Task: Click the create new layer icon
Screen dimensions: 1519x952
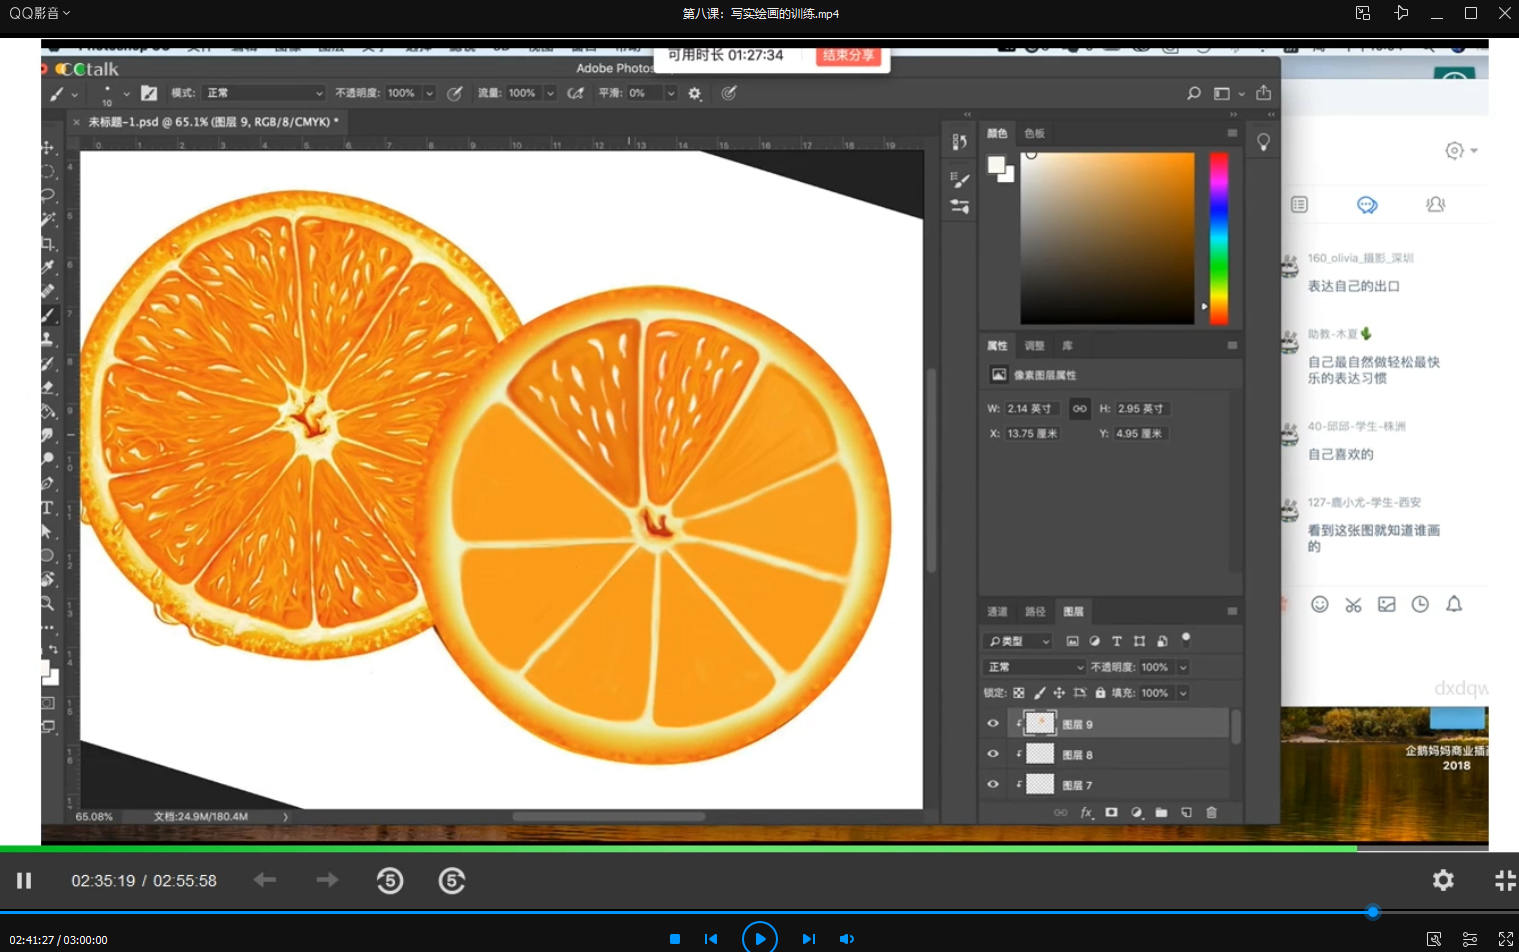Action: click(x=1186, y=813)
